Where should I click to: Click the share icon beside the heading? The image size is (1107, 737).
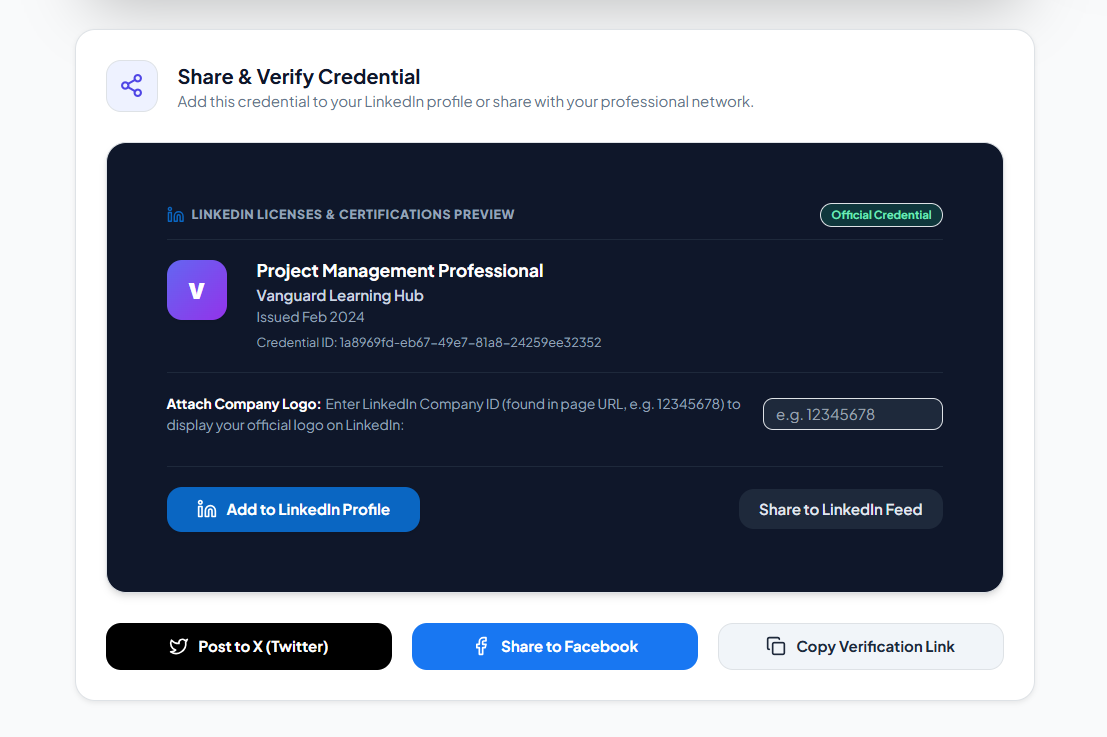(x=132, y=86)
